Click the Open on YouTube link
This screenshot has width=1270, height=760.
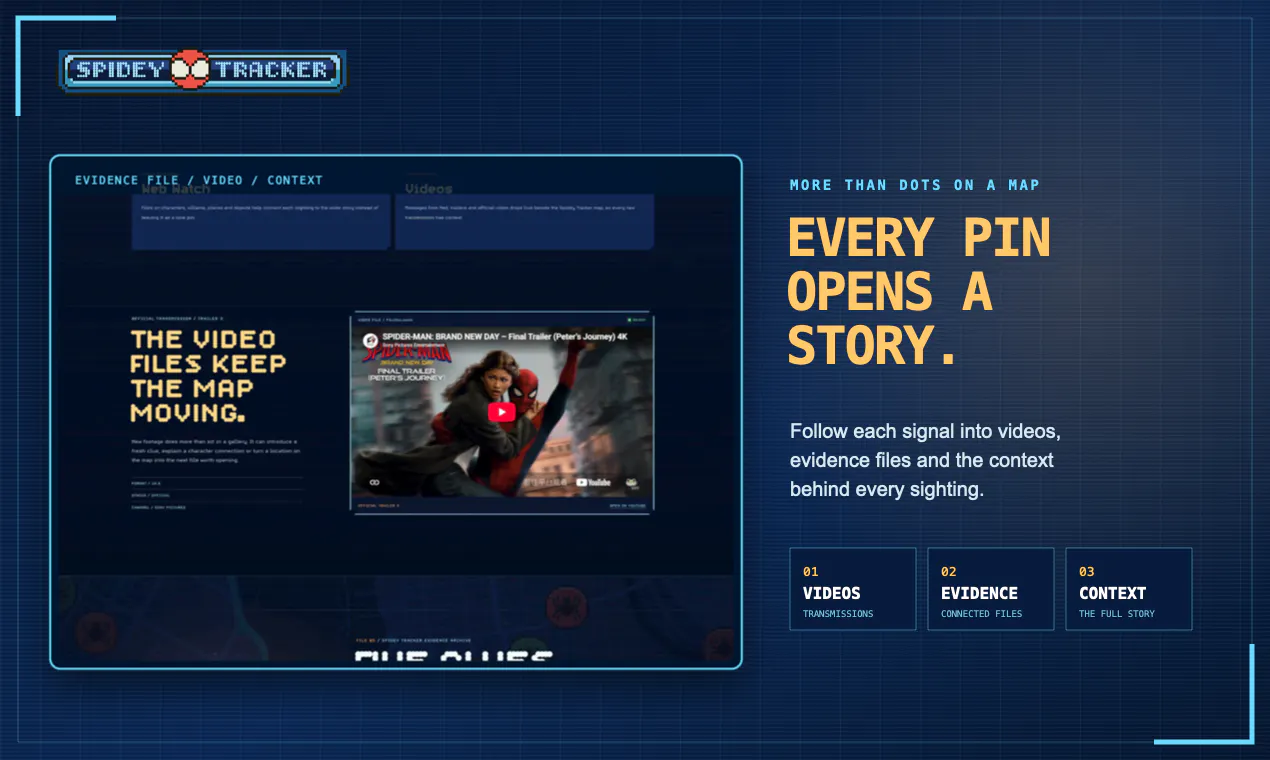(628, 507)
